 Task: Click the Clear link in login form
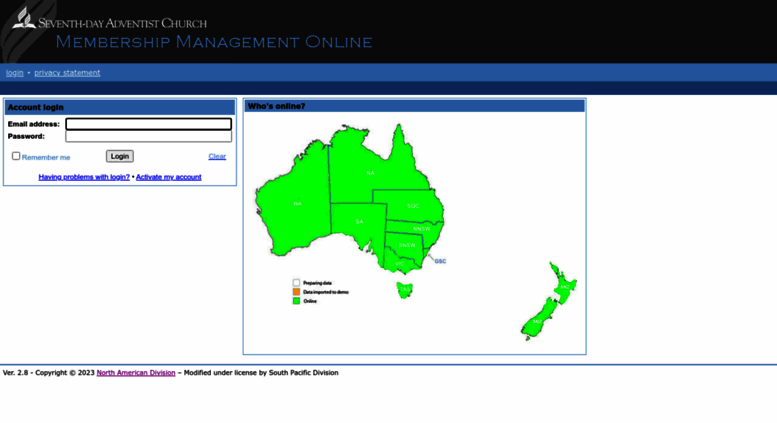point(217,156)
